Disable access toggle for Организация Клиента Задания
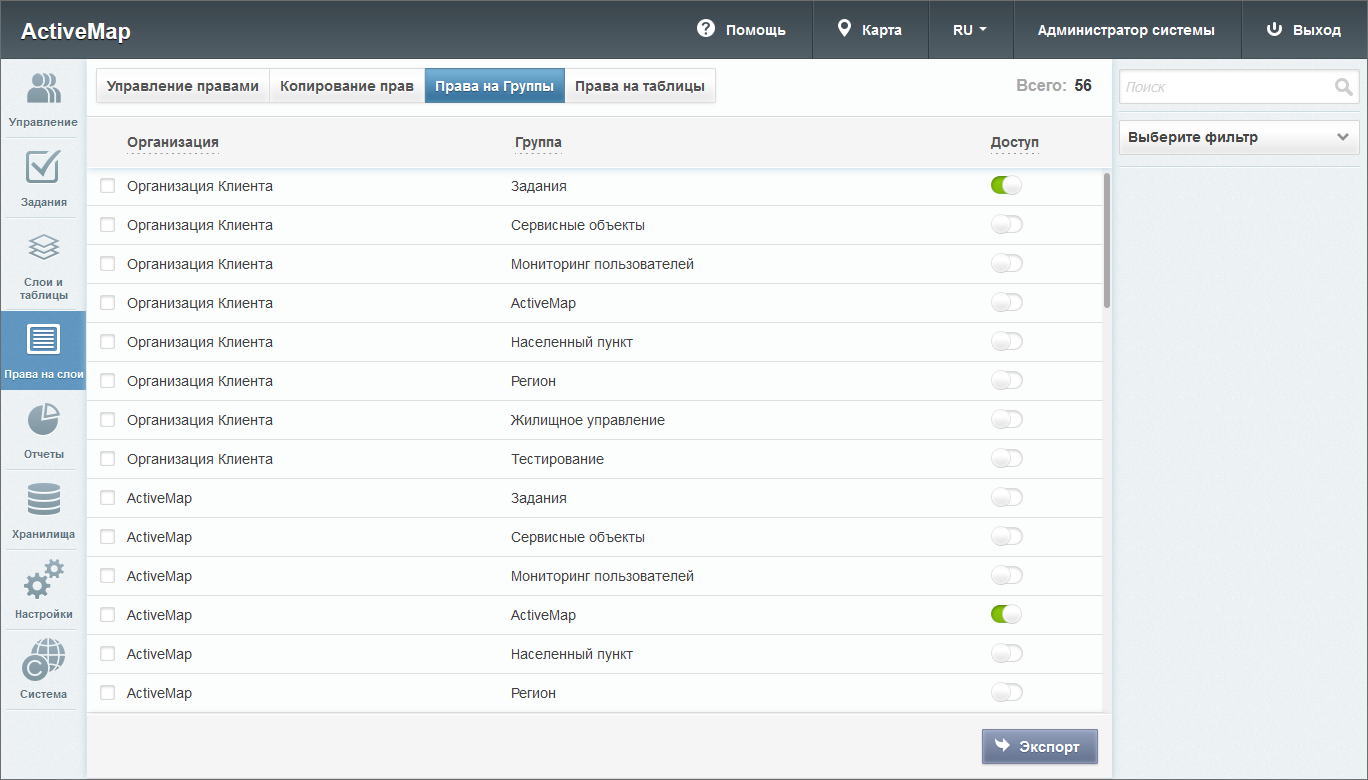This screenshot has height=780, width=1368. [x=1006, y=186]
